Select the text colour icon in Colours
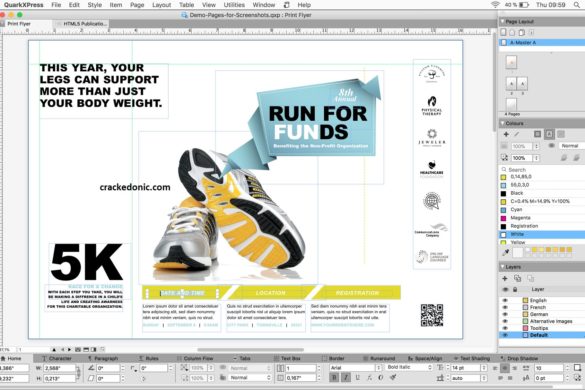This screenshot has width=585, height=390. [x=549, y=134]
